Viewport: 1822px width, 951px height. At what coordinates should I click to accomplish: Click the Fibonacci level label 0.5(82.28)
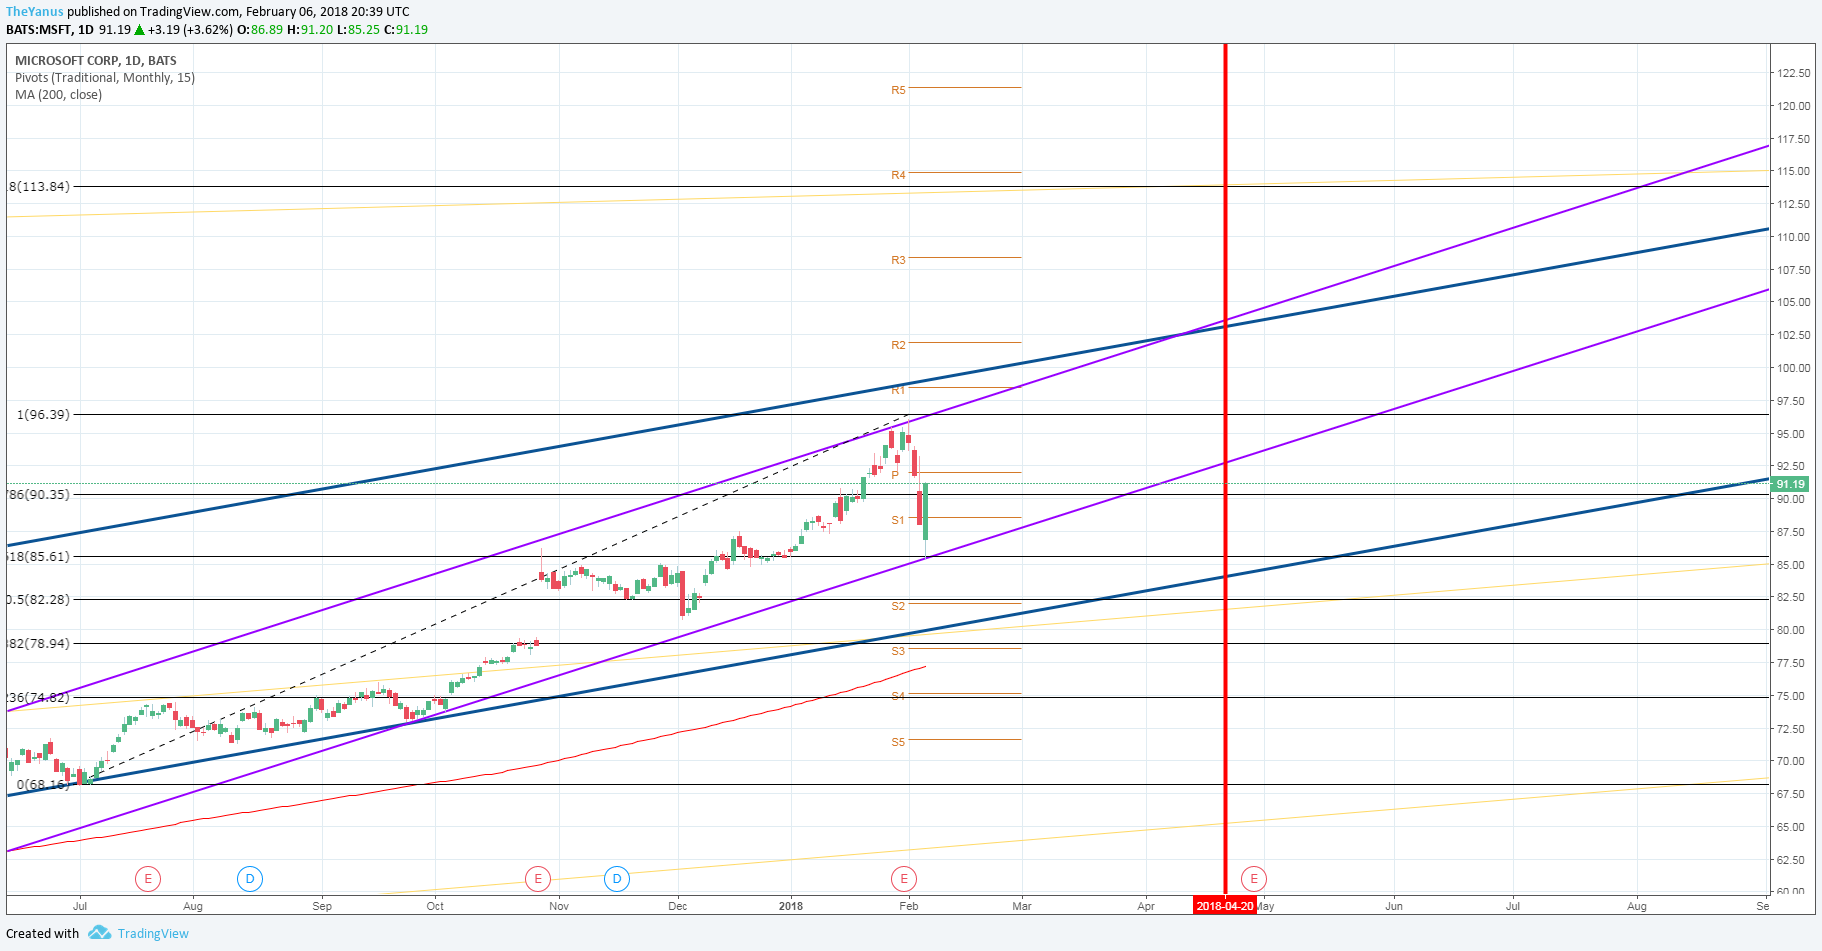(x=39, y=599)
